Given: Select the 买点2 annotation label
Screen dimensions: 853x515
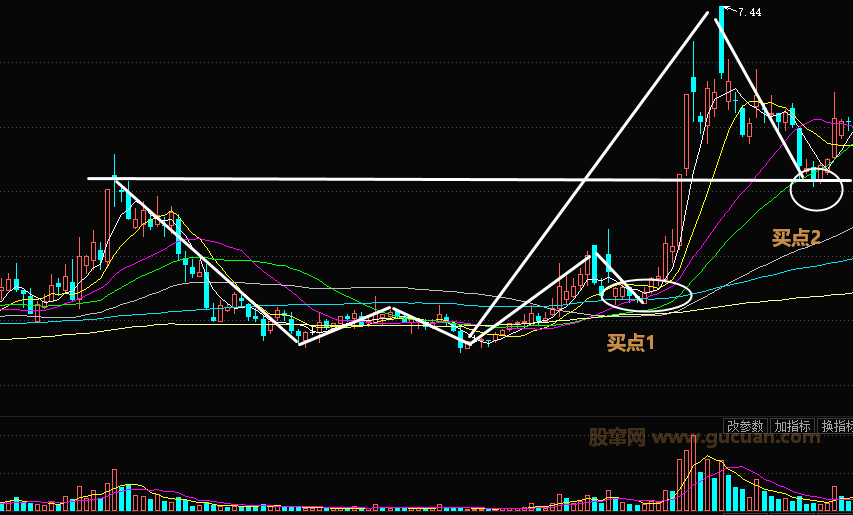Looking at the screenshot, I should (x=796, y=238).
